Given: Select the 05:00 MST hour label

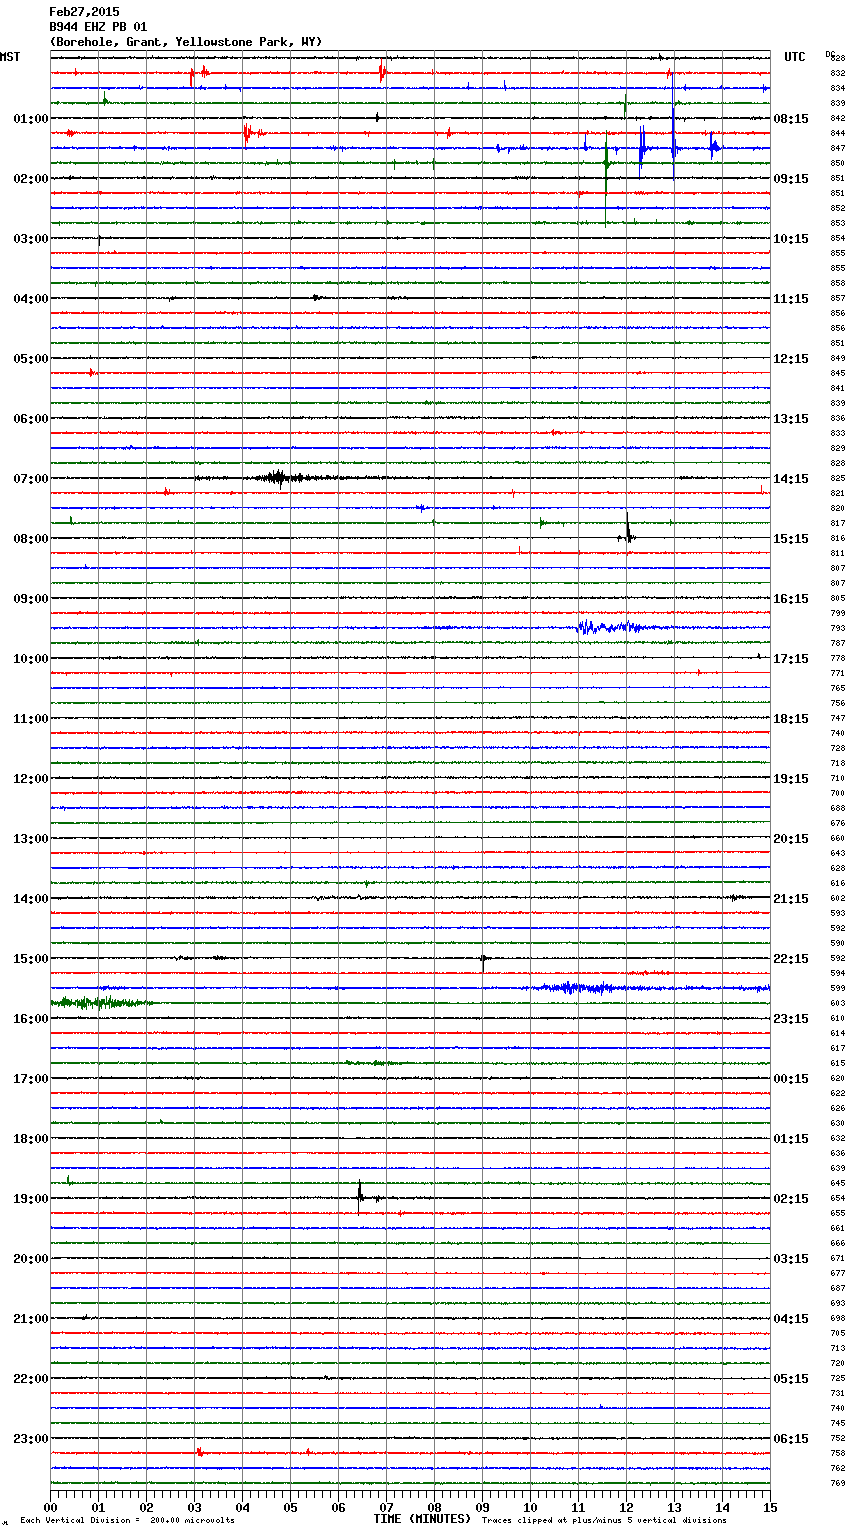Looking at the screenshot, I should click(31, 359).
